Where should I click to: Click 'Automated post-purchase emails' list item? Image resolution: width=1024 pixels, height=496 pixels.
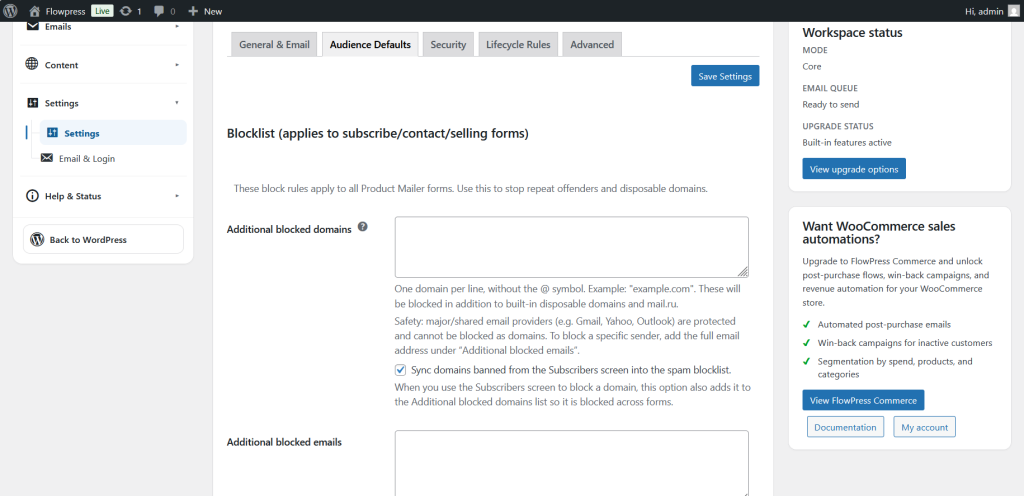[x=884, y=324]
